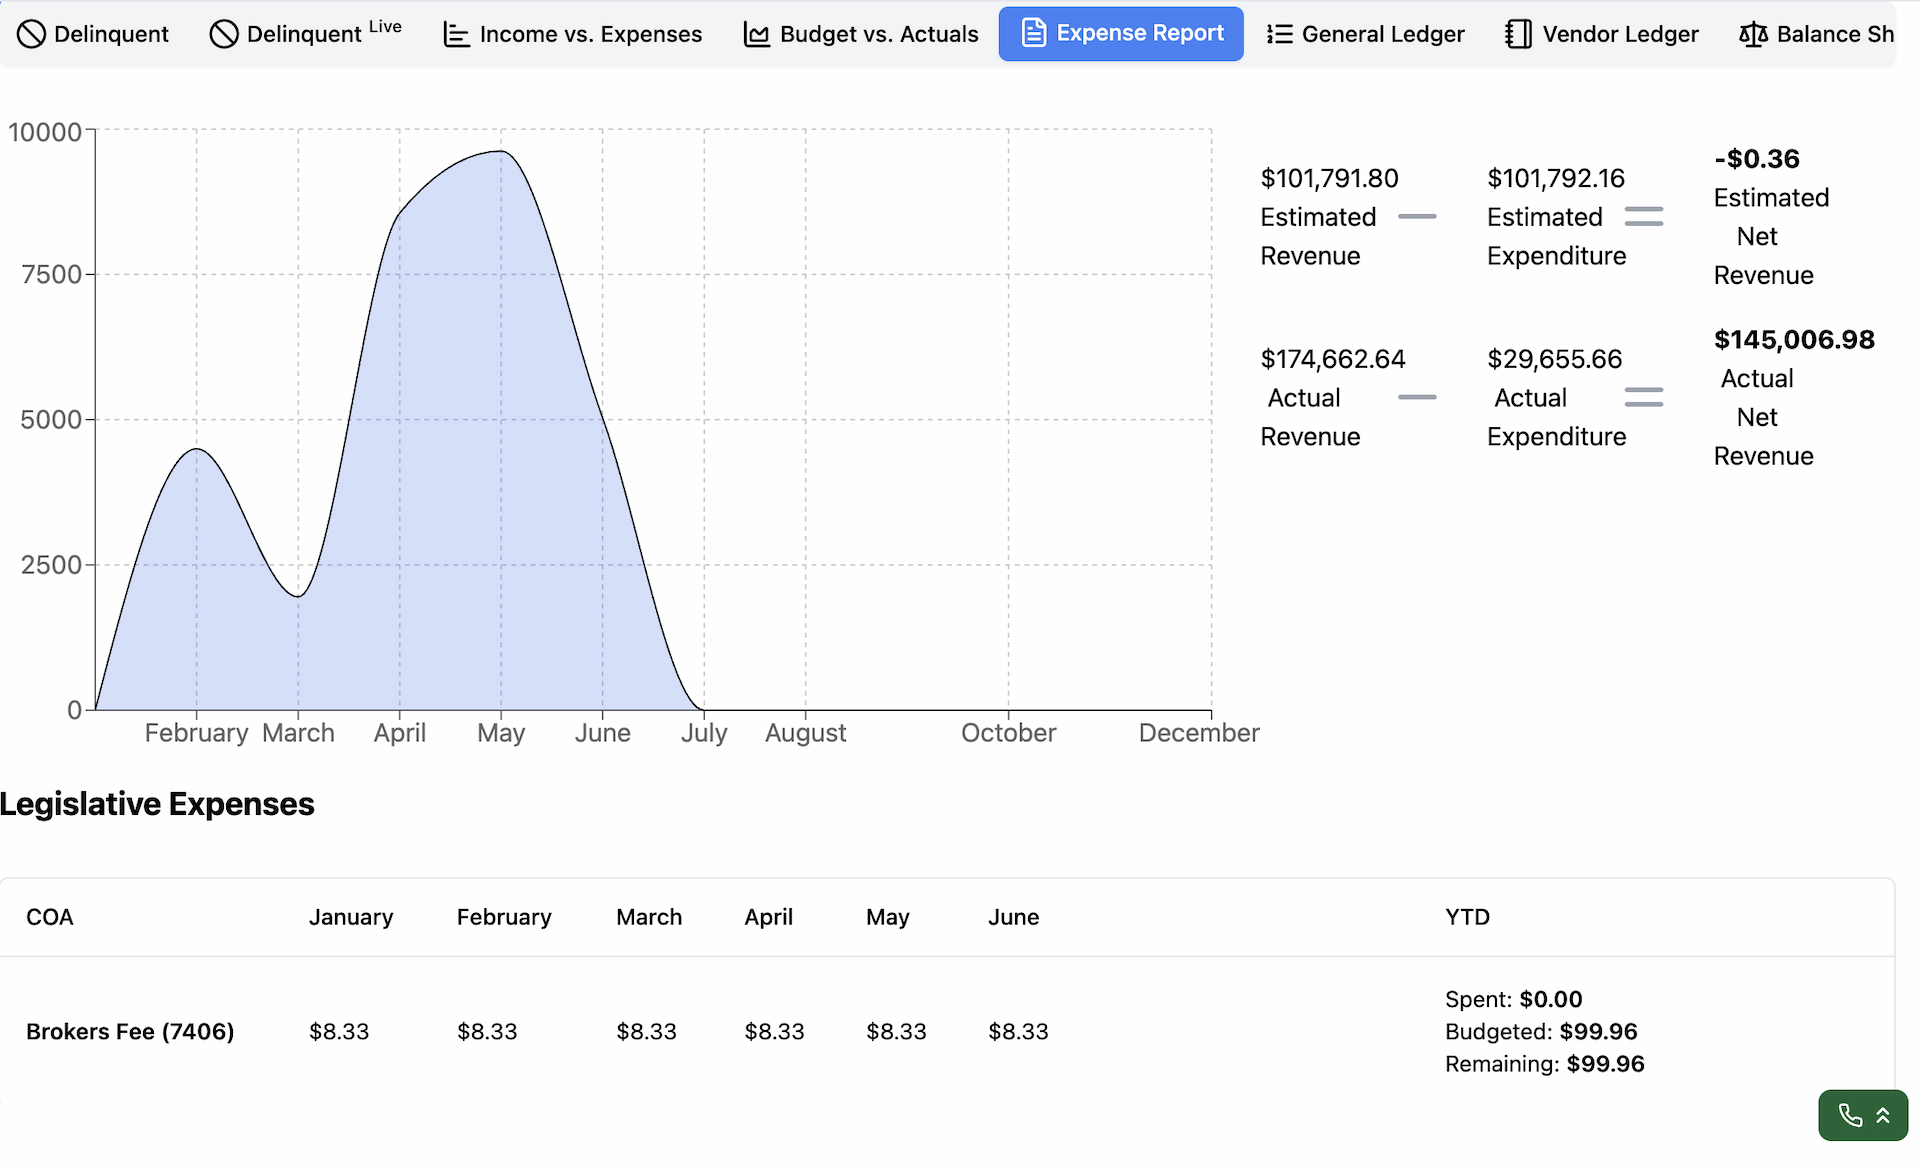Click the October axis label on chart
The height and width of the screenshot is (1167, 1920).
[1008, 733]
